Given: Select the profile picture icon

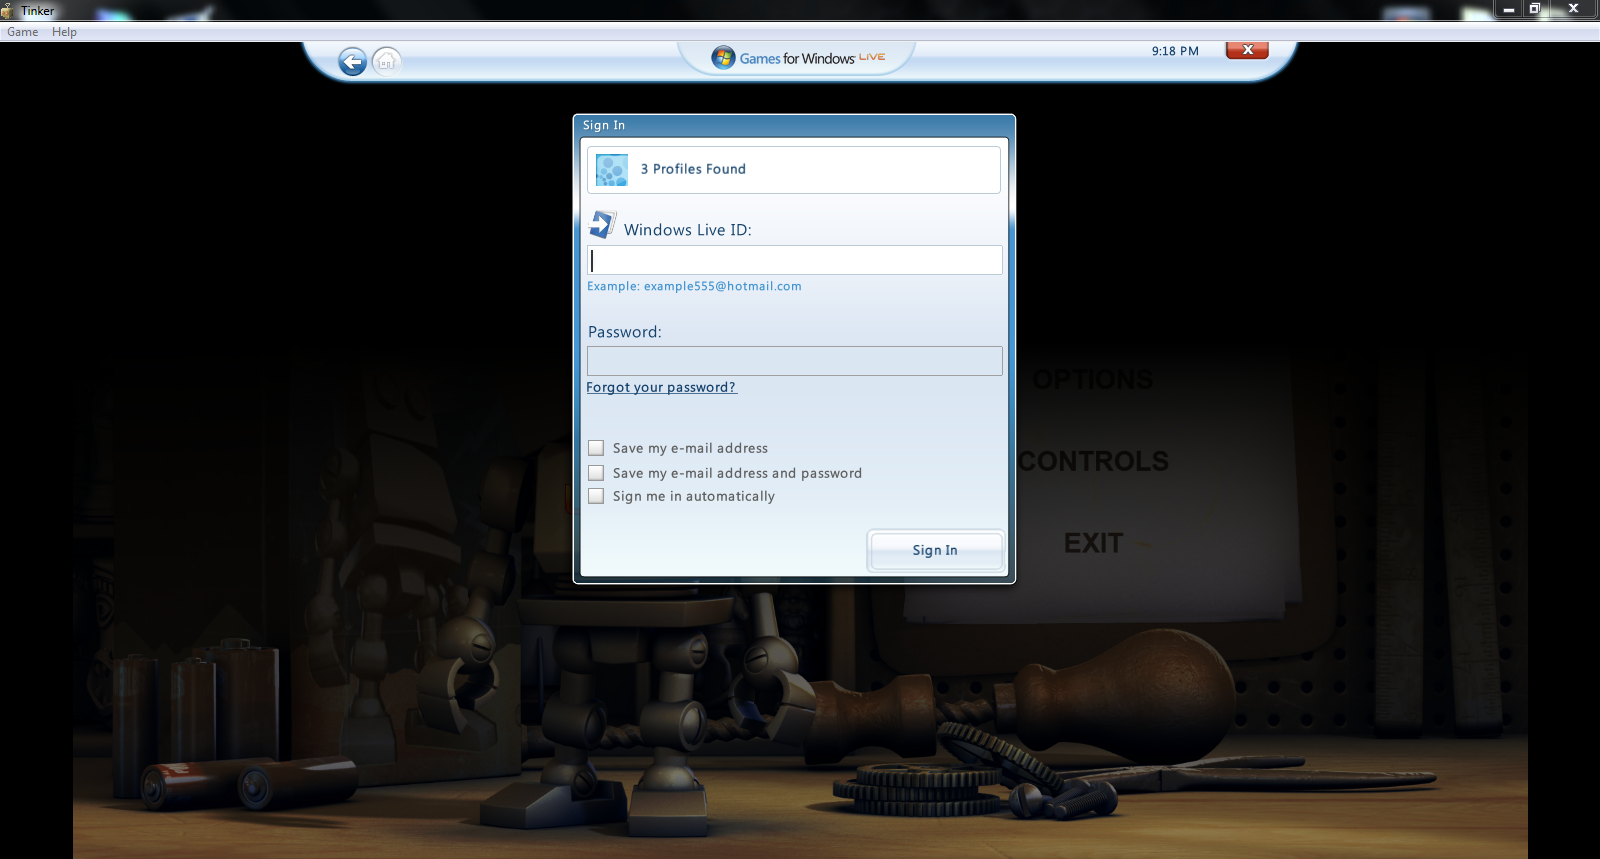Looking at the screenshot, I should pyautogui.click(x=612, y=170).
